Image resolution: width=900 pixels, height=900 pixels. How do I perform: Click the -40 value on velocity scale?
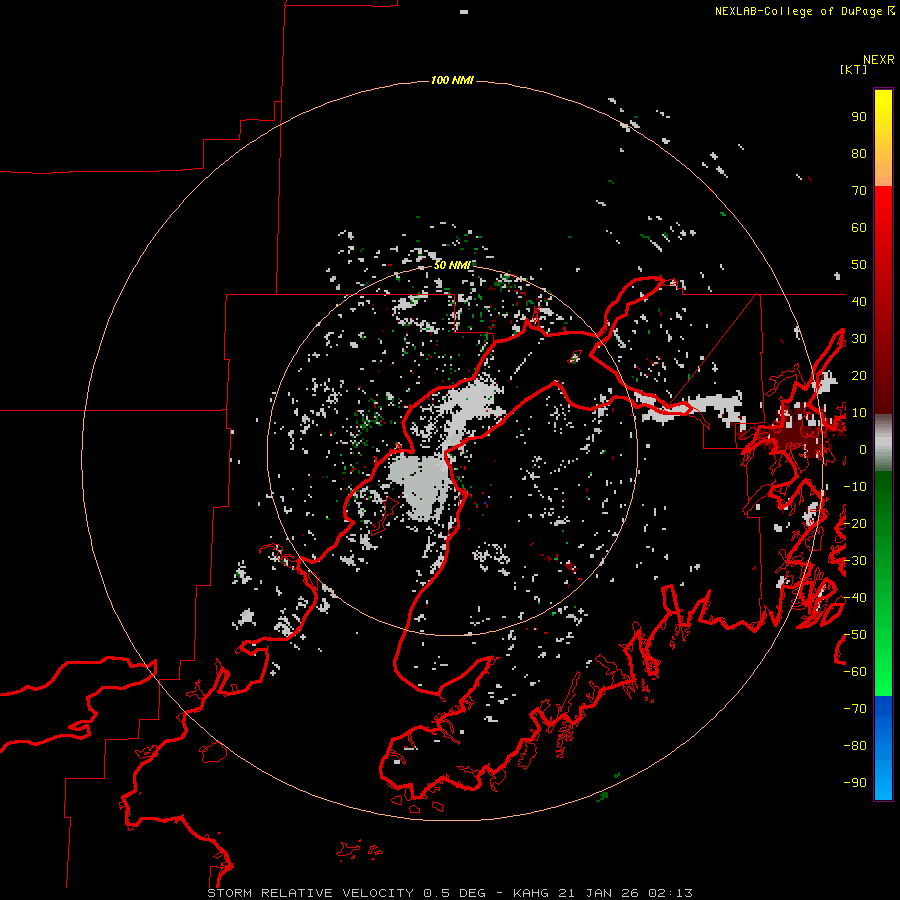(855, 598)
